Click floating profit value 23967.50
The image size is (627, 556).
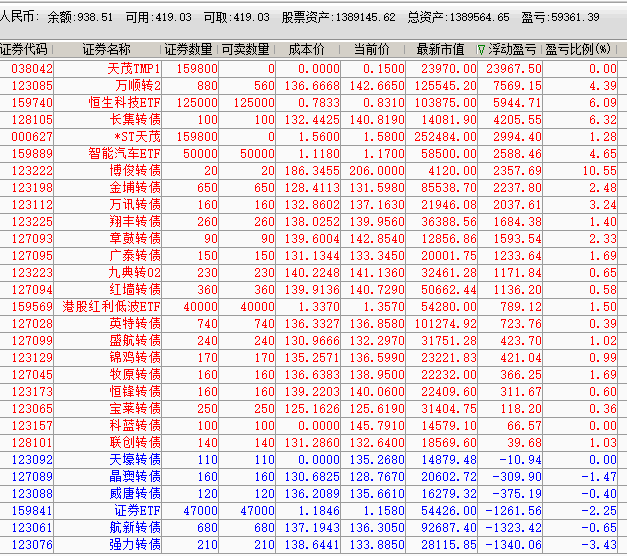coord(514,68)
